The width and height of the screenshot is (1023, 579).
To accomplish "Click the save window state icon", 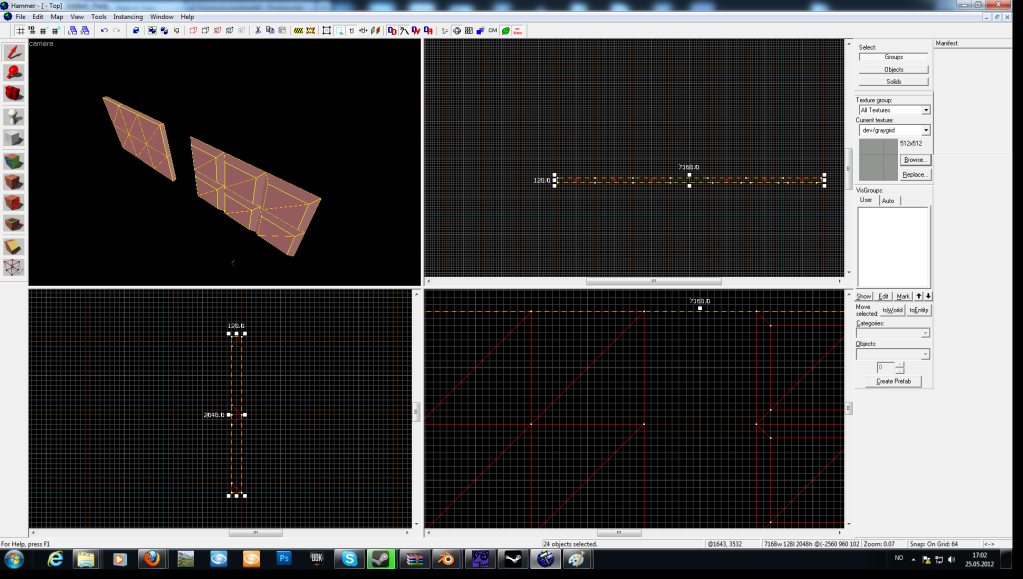I will coord(84,31).
